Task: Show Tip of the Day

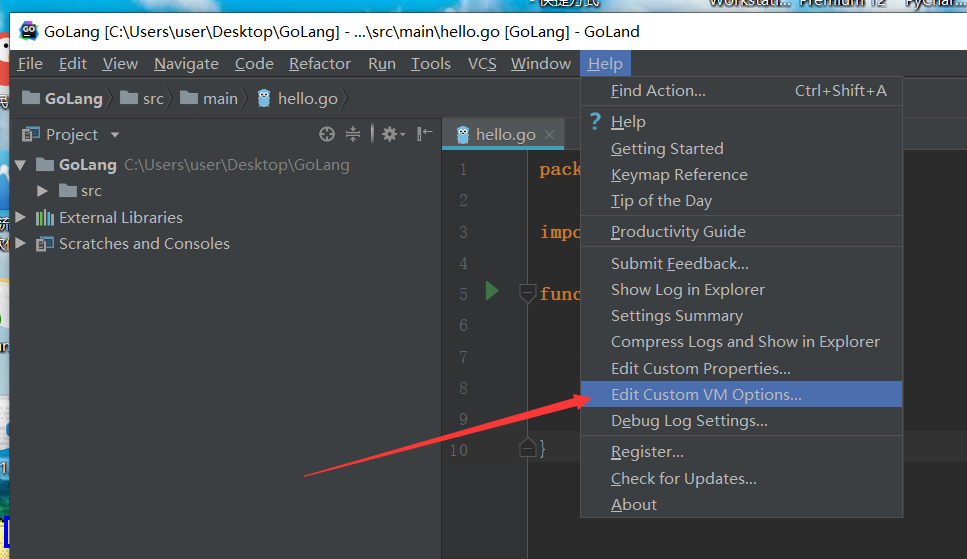Action: click(x=741, y=201)
